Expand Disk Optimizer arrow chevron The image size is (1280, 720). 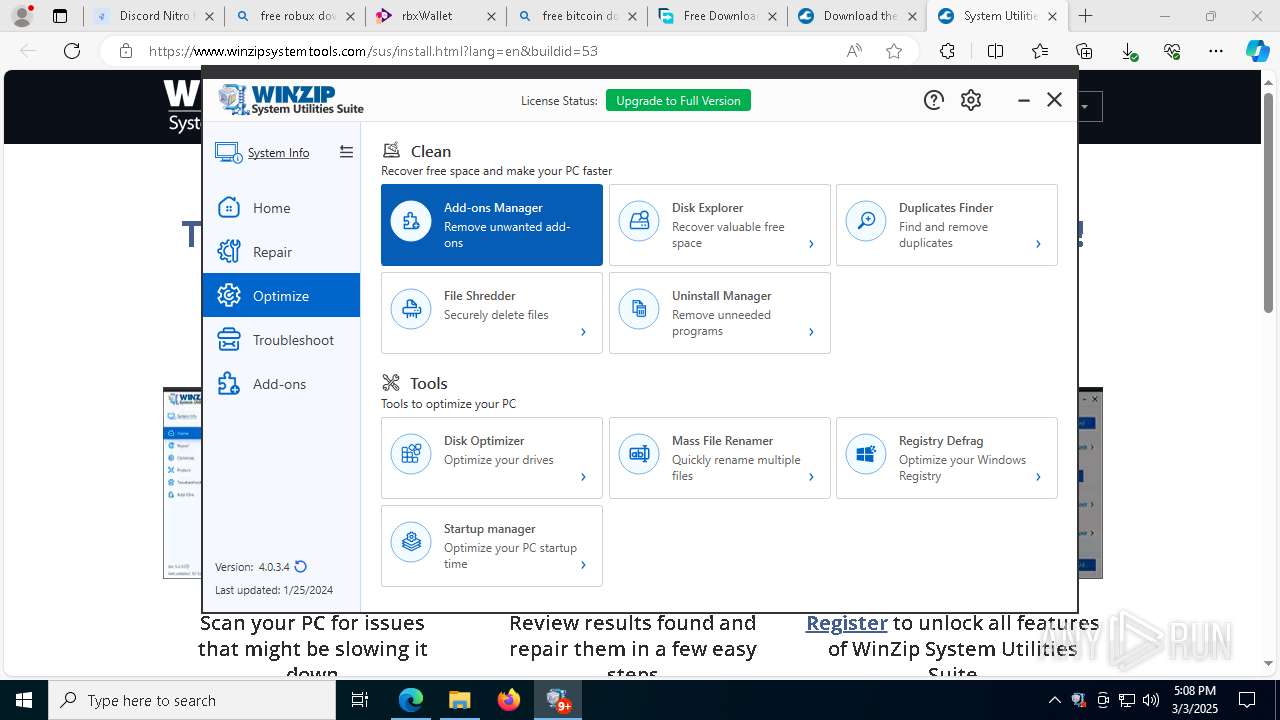click(x=583, y=477)
